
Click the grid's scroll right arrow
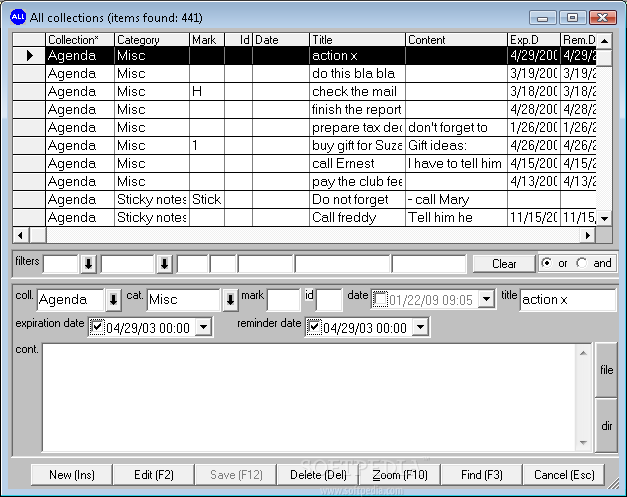tap(588, 235)
